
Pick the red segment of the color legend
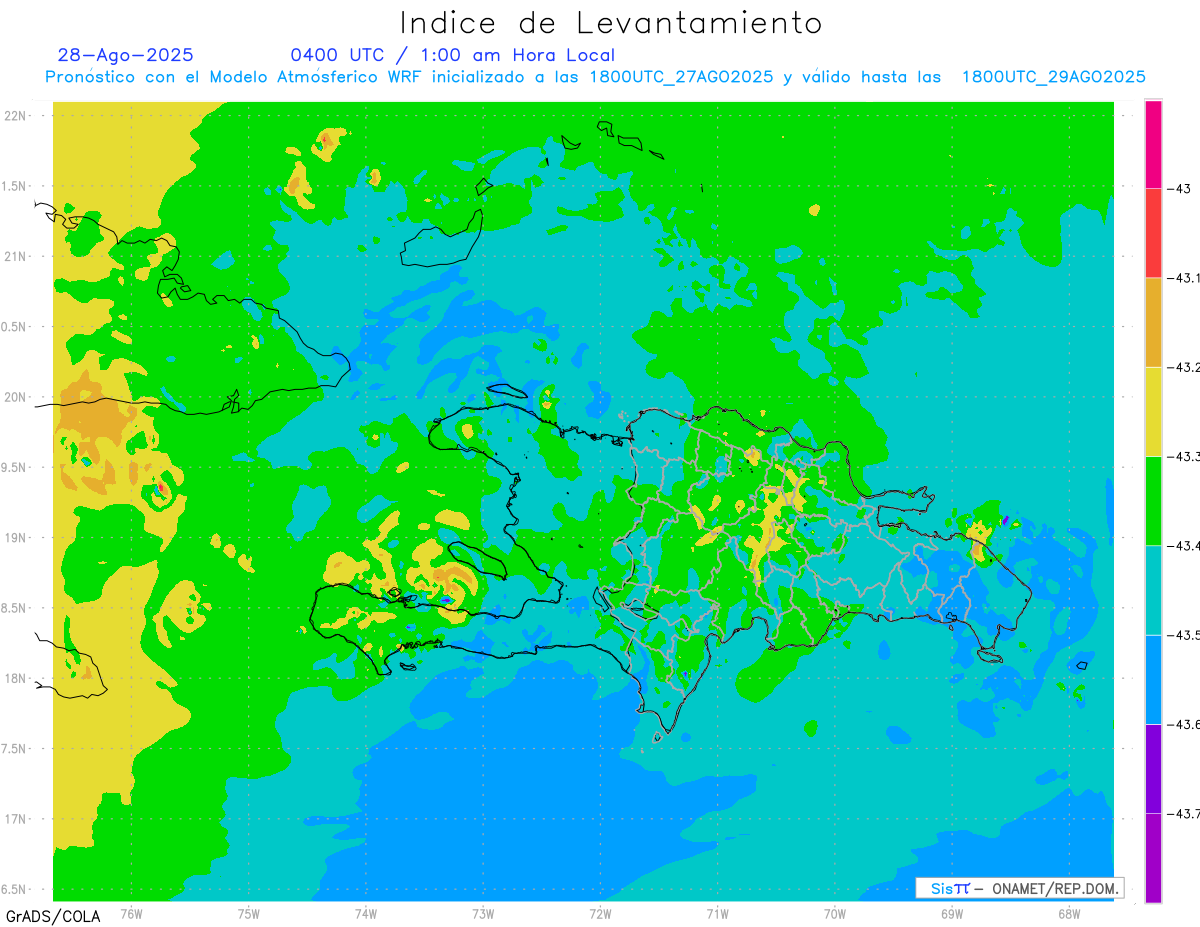tap(1153, 233)
